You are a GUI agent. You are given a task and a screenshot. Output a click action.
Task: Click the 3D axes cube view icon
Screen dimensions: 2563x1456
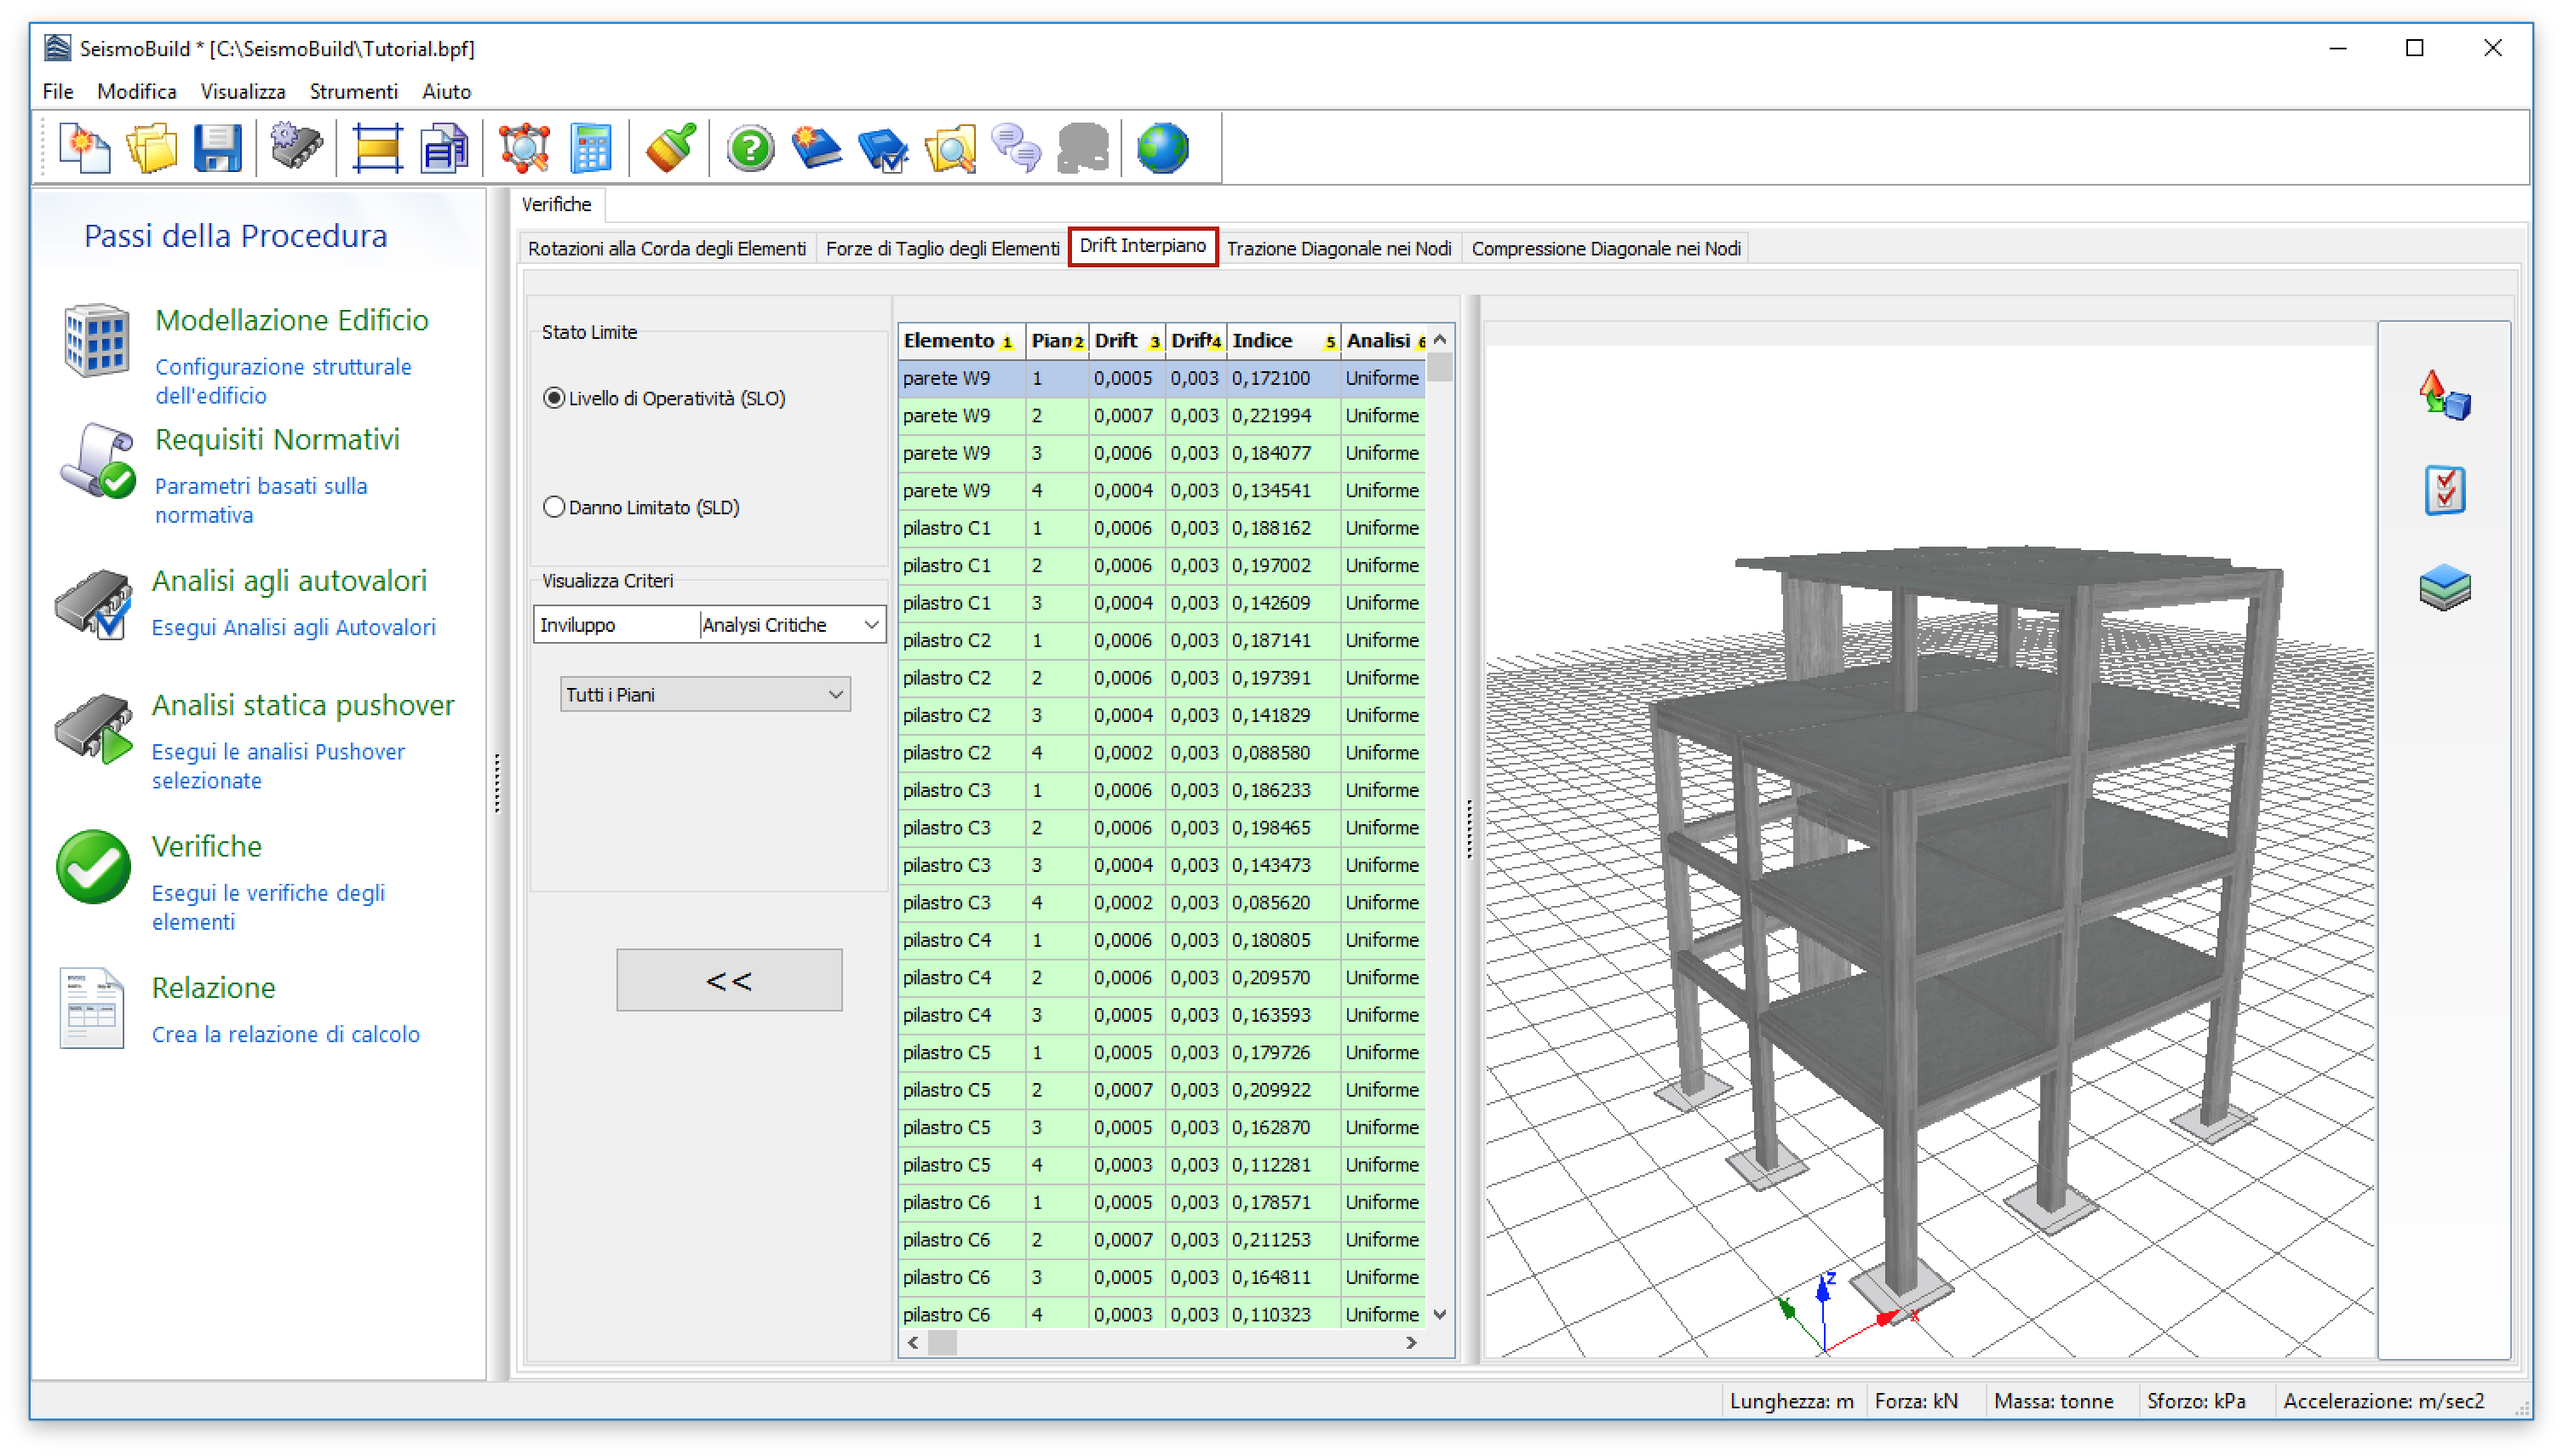pyautogui.click(x=2444, y=396)
